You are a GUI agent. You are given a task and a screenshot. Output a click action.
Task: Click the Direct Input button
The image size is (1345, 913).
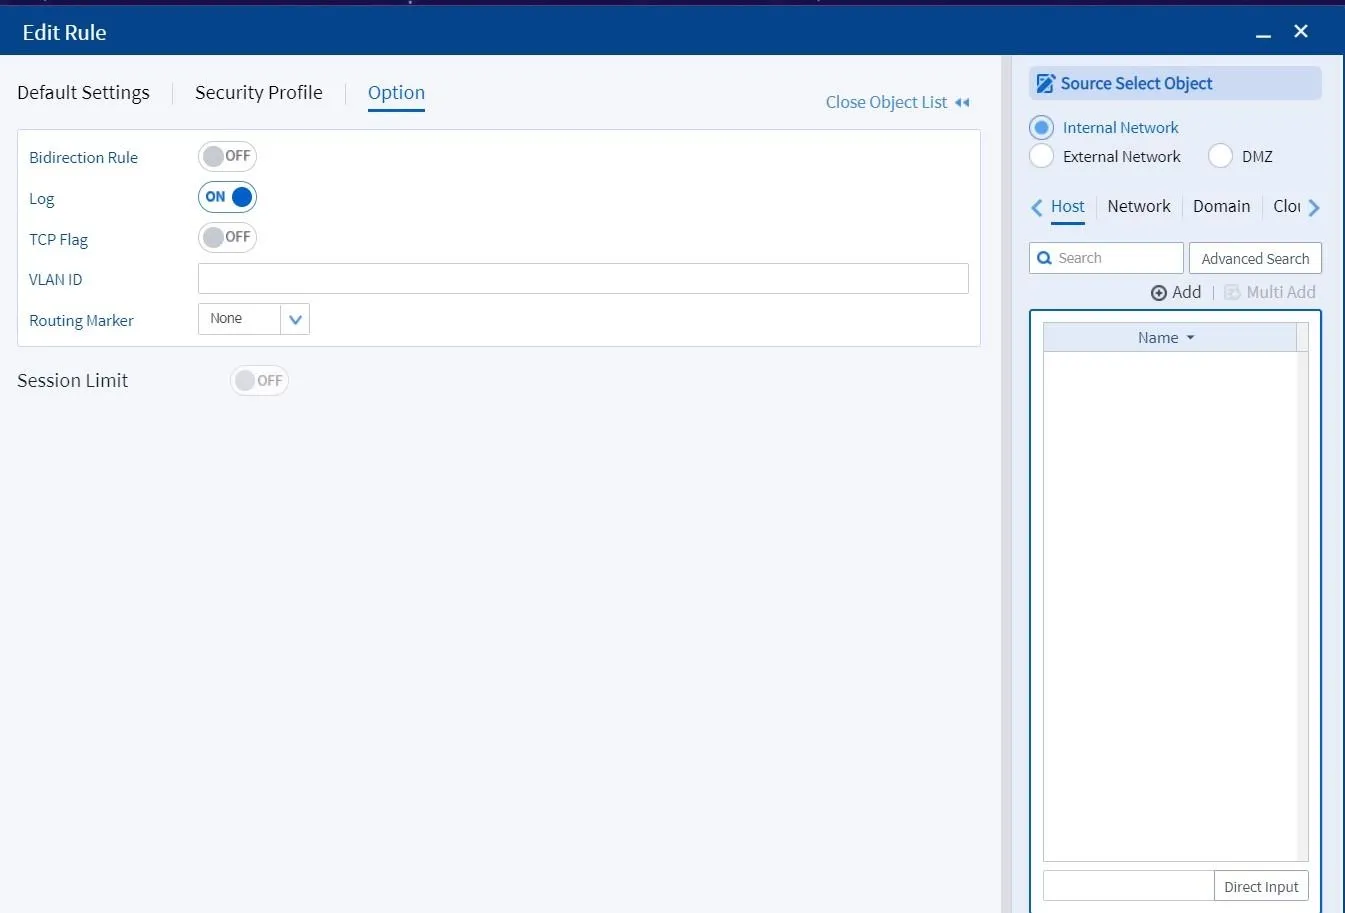click(1261, 887)
